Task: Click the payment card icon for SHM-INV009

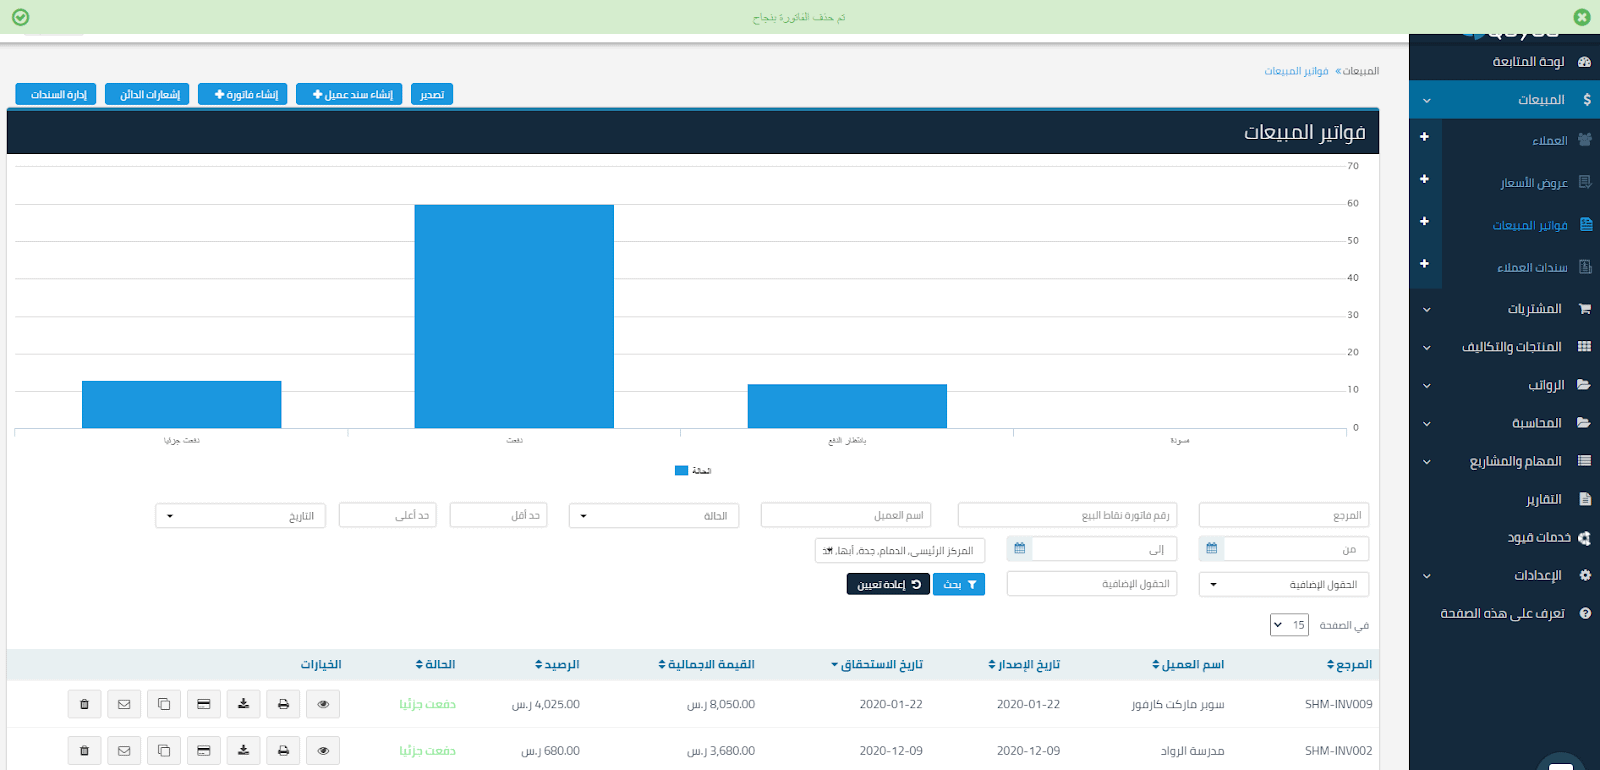Action: [x=203, y=704]
